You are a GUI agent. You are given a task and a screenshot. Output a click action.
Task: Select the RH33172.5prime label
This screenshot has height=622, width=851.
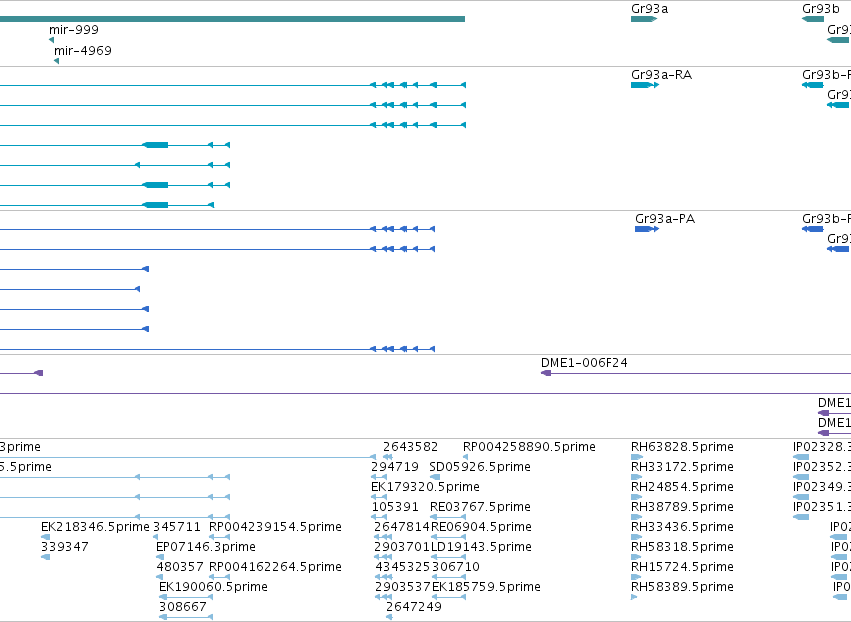pos(682,467)
